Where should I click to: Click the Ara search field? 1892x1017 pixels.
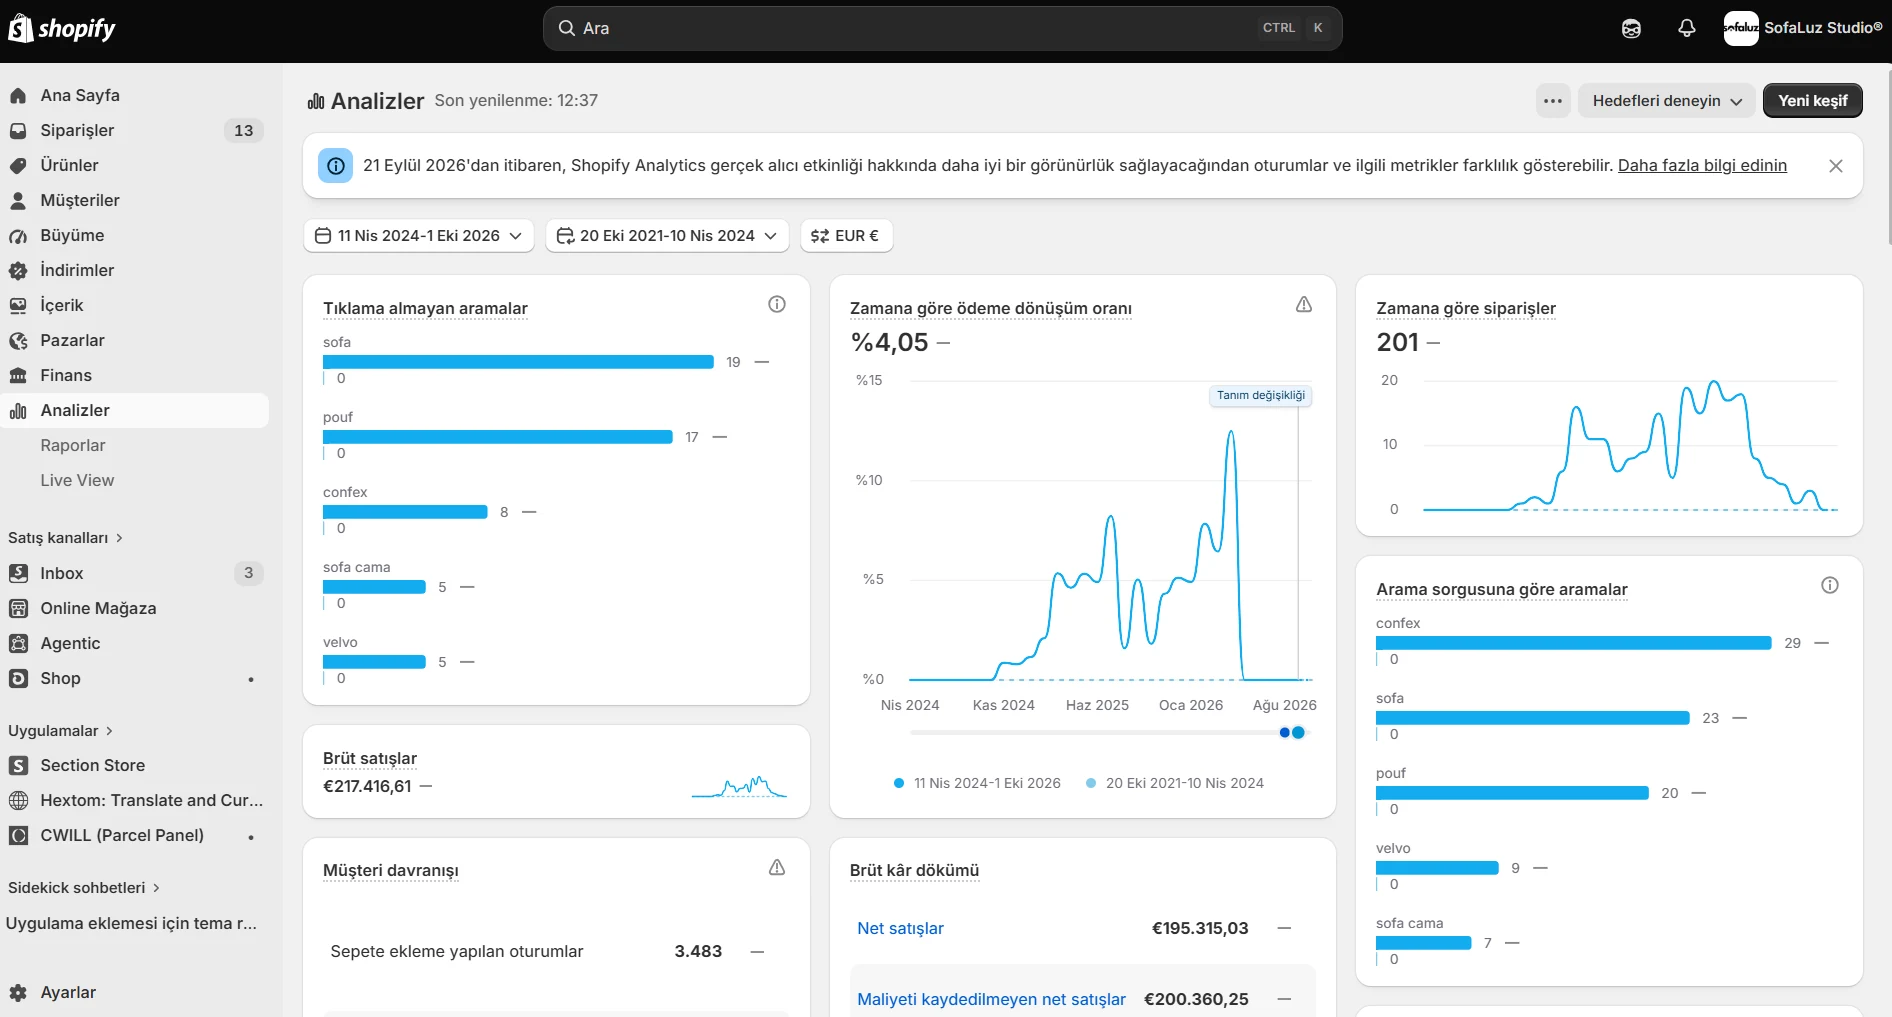(942, 28)
